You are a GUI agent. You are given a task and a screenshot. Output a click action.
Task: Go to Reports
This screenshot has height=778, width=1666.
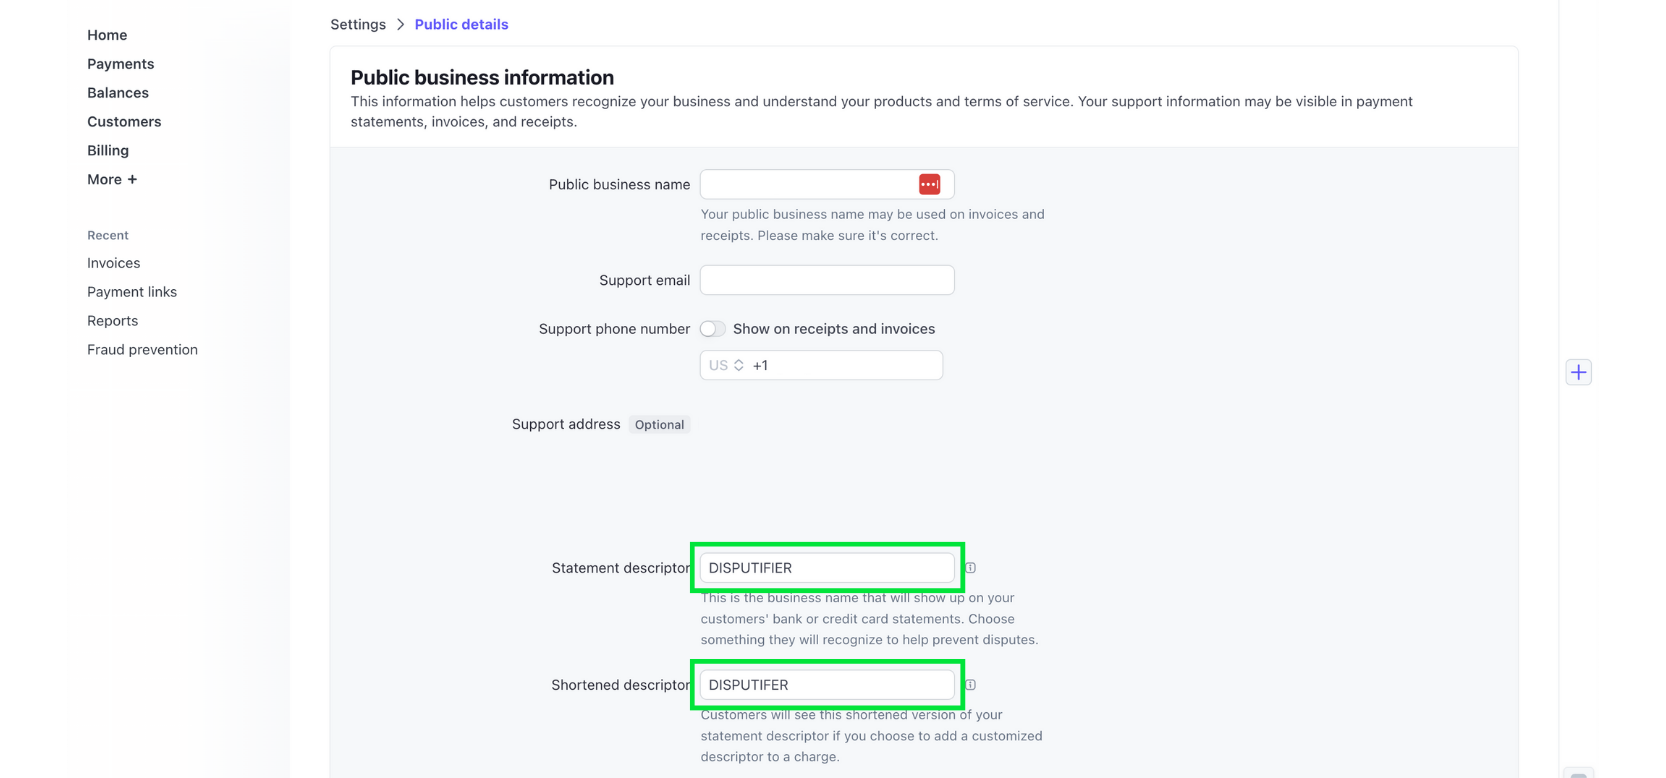[112, 321]
